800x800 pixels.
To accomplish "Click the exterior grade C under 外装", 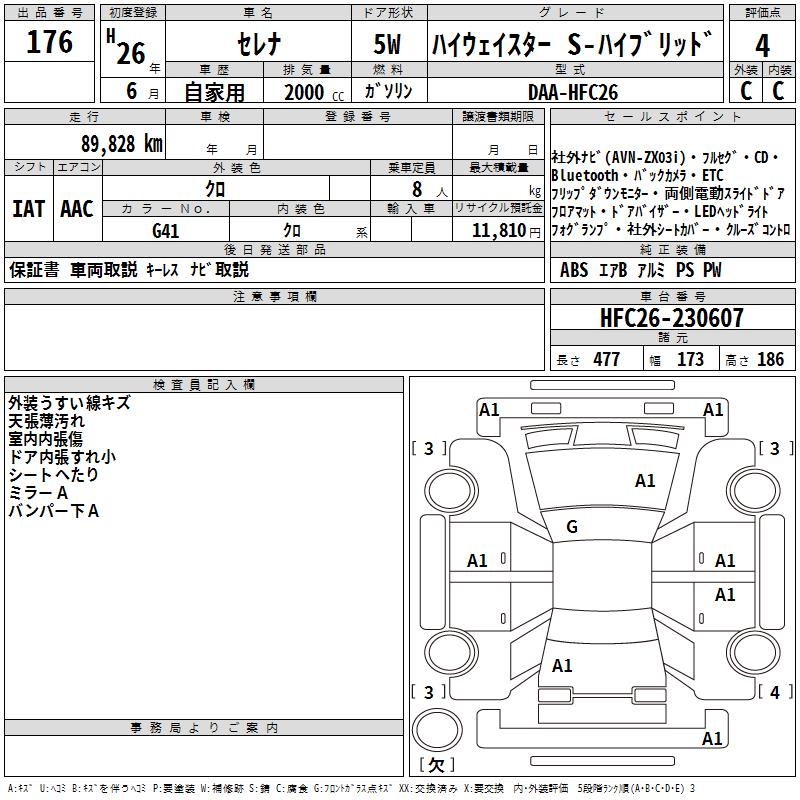I will 745,91.
